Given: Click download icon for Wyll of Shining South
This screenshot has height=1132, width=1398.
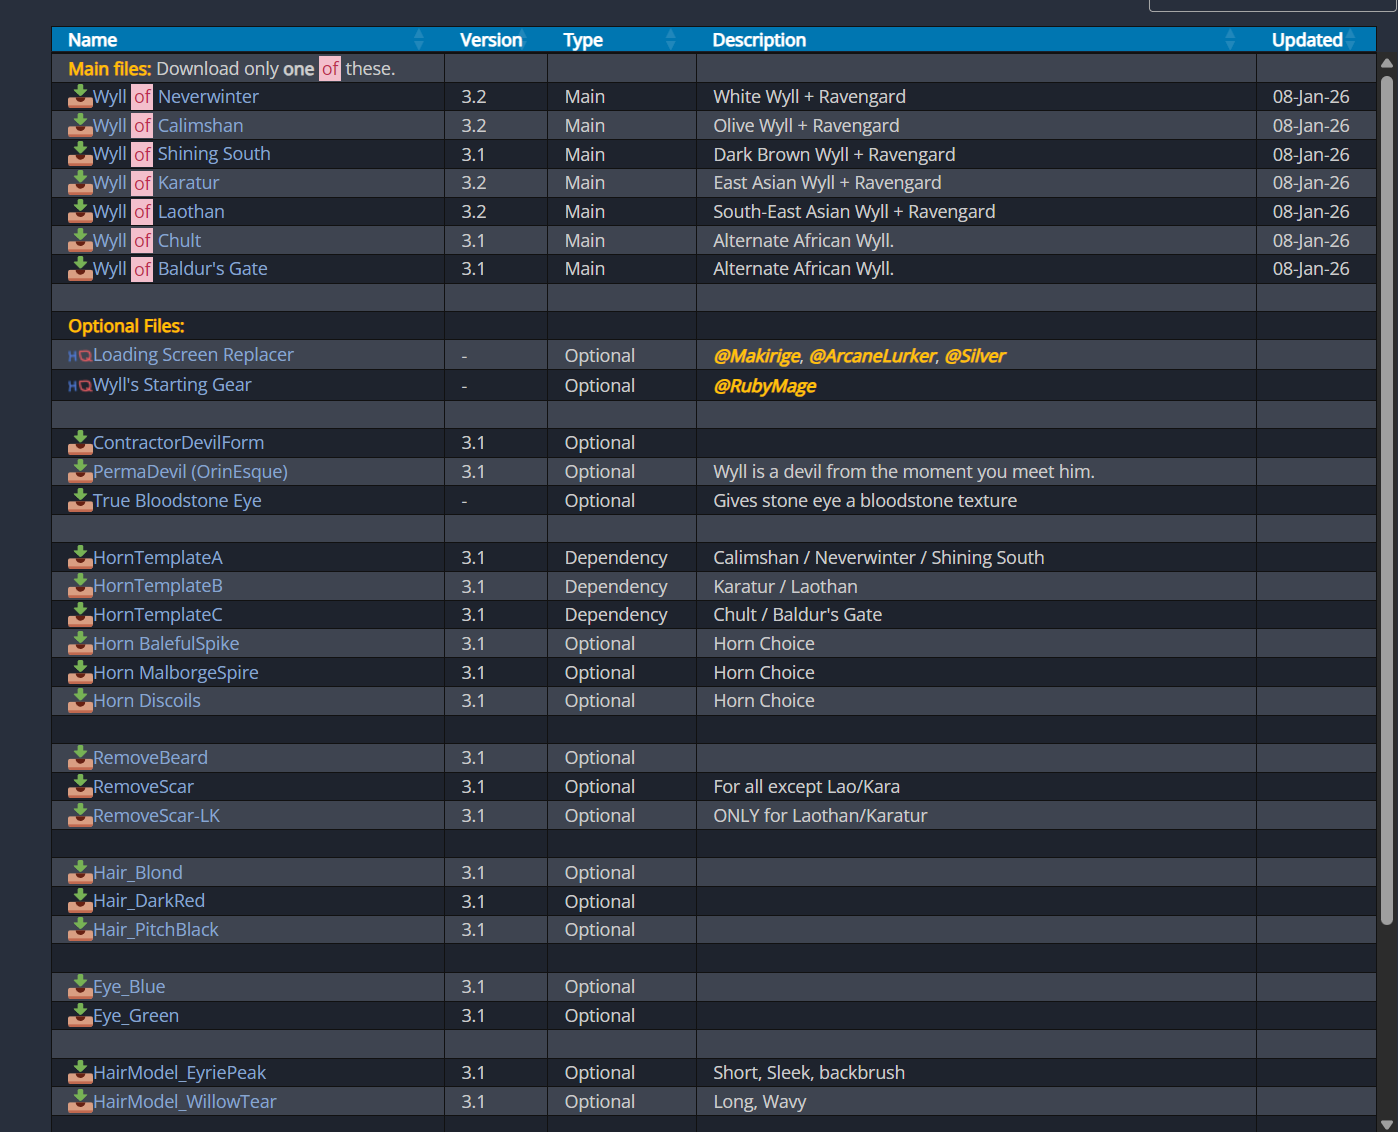Looking at the screenshot, I should [x=80, y=154].
